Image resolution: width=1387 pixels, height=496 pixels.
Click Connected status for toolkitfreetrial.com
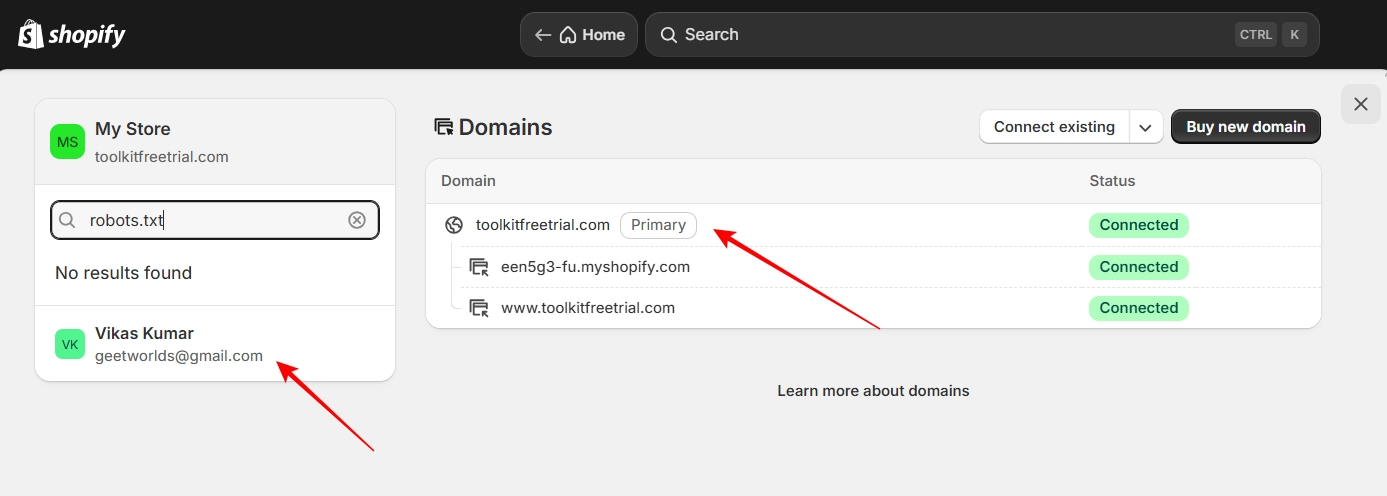point(1139,225)
